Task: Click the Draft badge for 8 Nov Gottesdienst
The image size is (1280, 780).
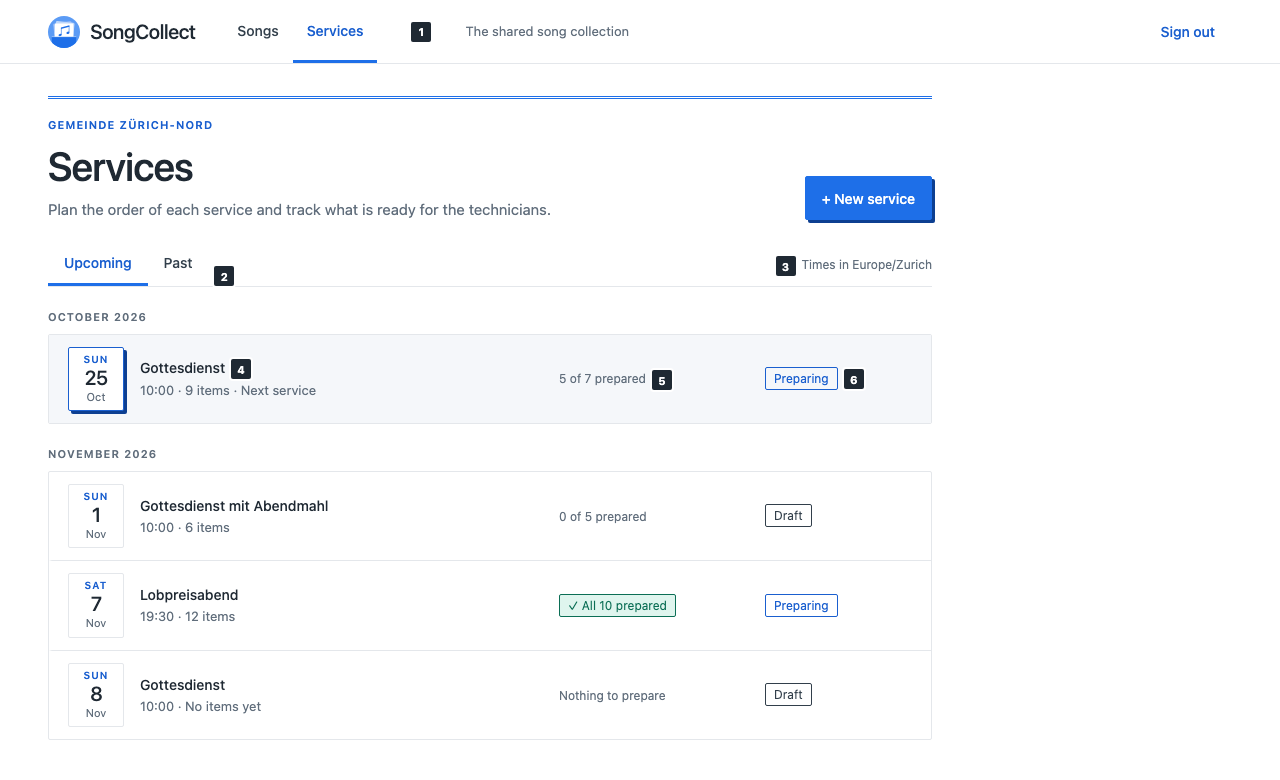Action: click(x=788, y=695)
